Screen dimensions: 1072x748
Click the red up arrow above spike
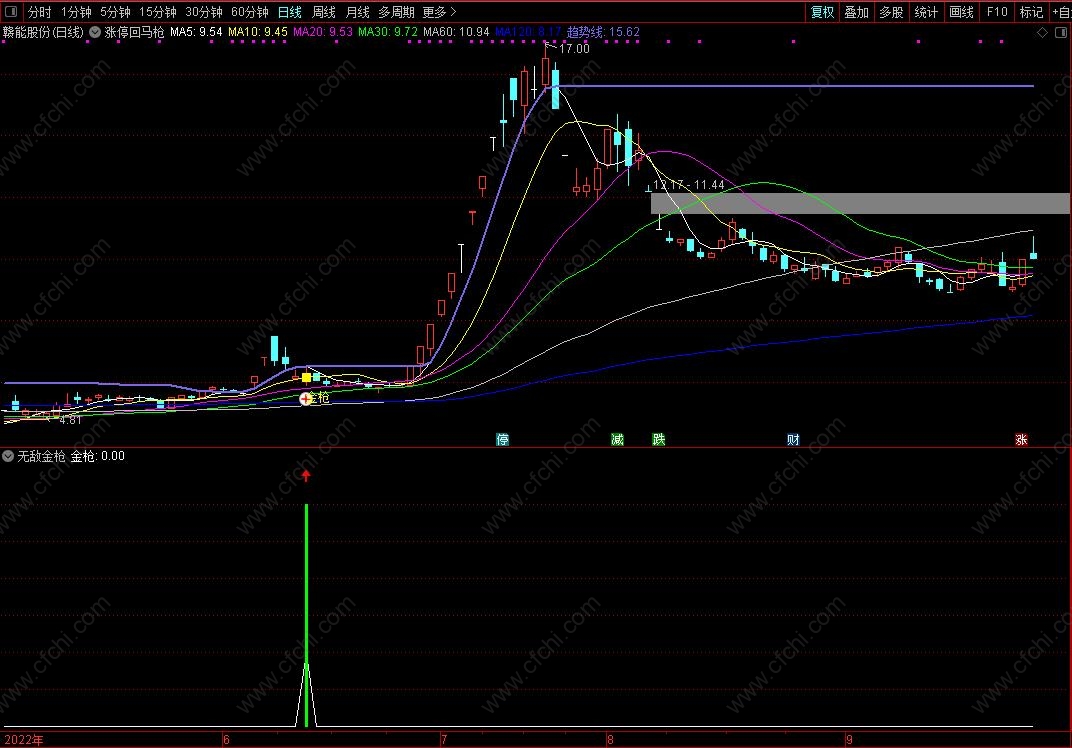click(306, 476)
